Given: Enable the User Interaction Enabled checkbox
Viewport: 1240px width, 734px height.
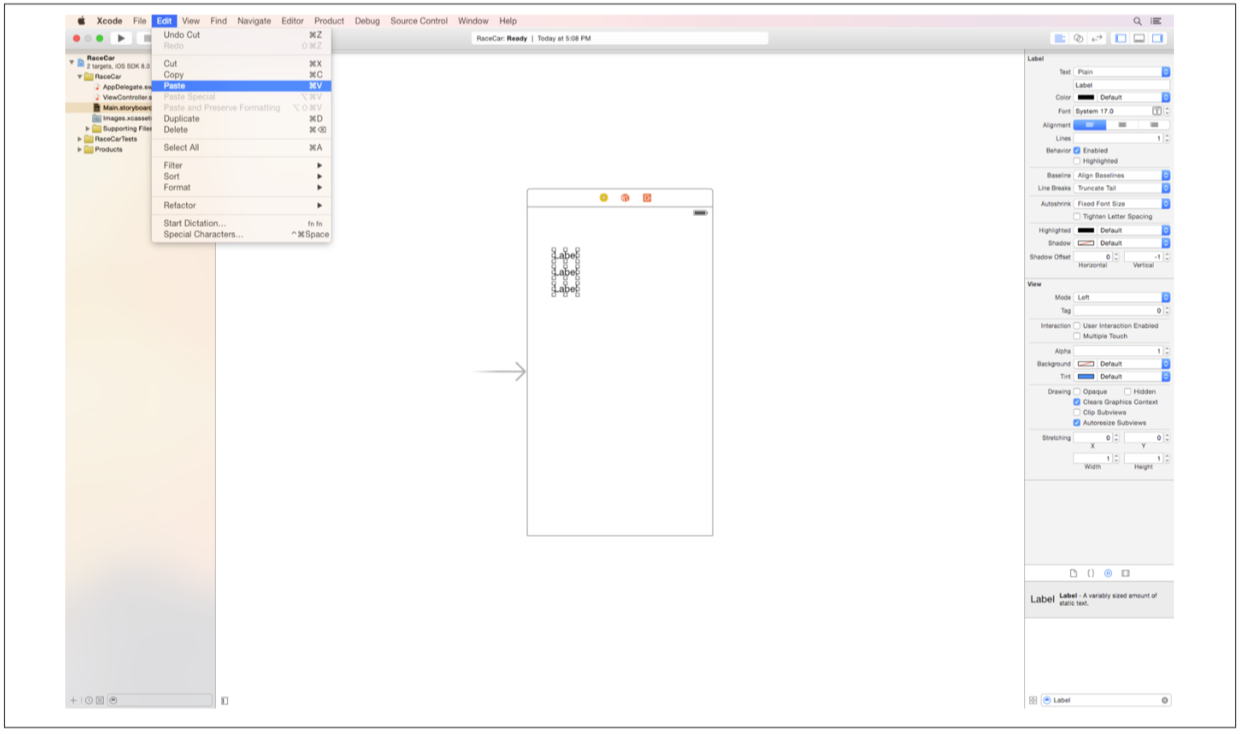Looking at the screenshot, I should tap(1077, 325).
